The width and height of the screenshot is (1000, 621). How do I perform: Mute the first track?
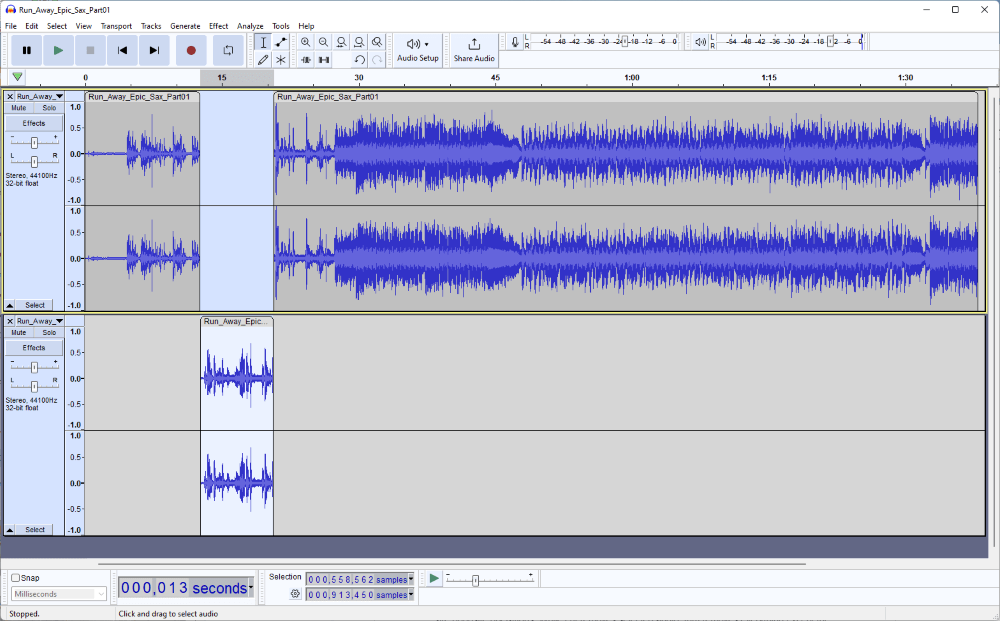tap(18, 108)
